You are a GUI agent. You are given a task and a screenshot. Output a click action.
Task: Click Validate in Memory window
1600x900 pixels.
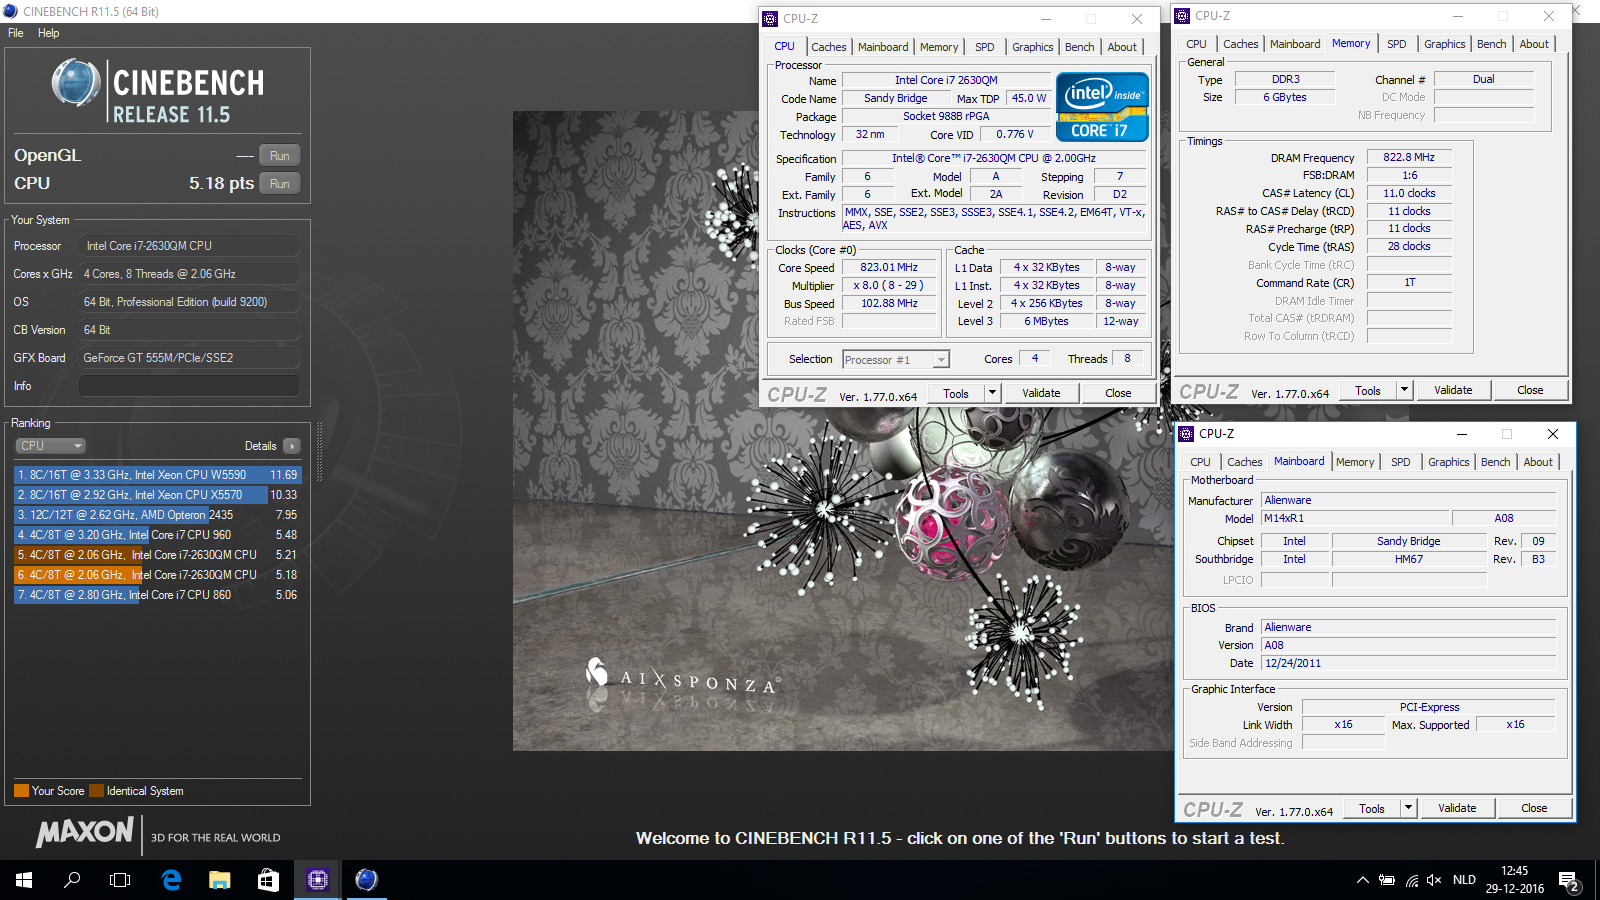[x=1453, y=391]
